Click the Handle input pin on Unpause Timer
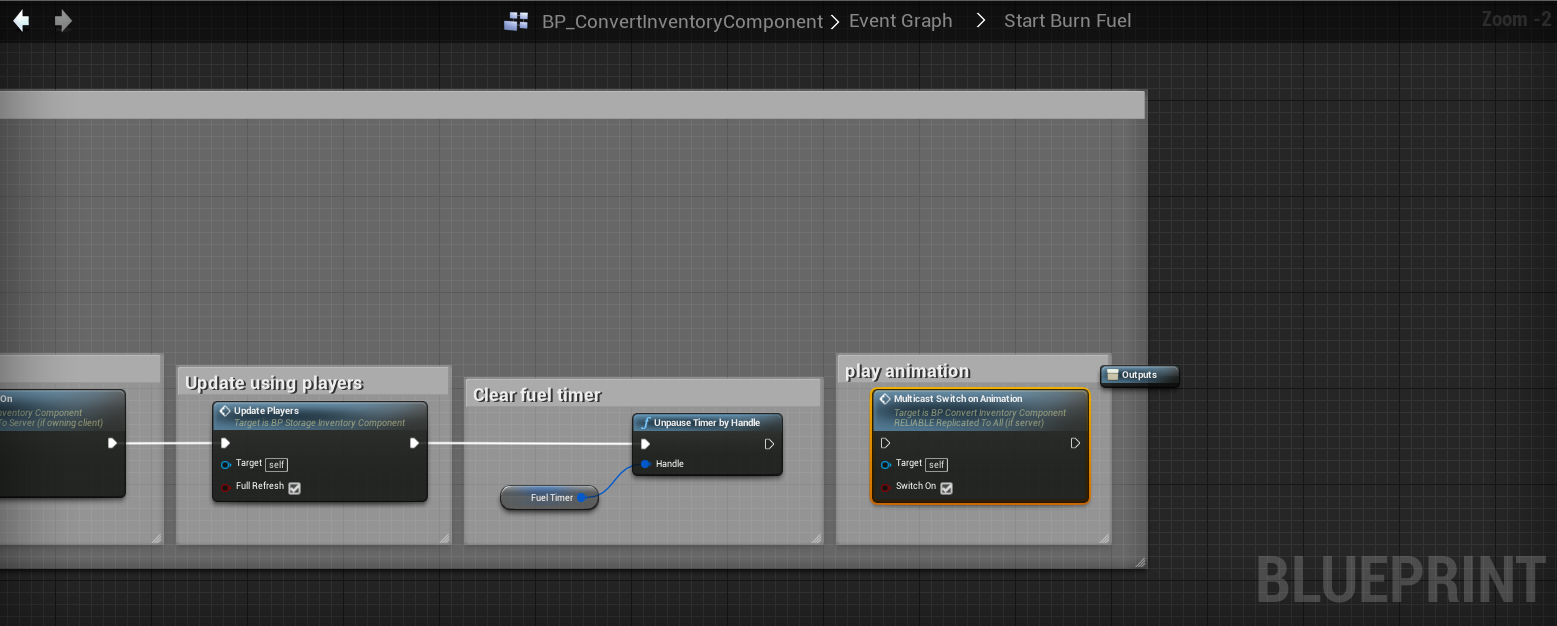1557x626 pixels. pyautogui.click(x=646, y=464)
